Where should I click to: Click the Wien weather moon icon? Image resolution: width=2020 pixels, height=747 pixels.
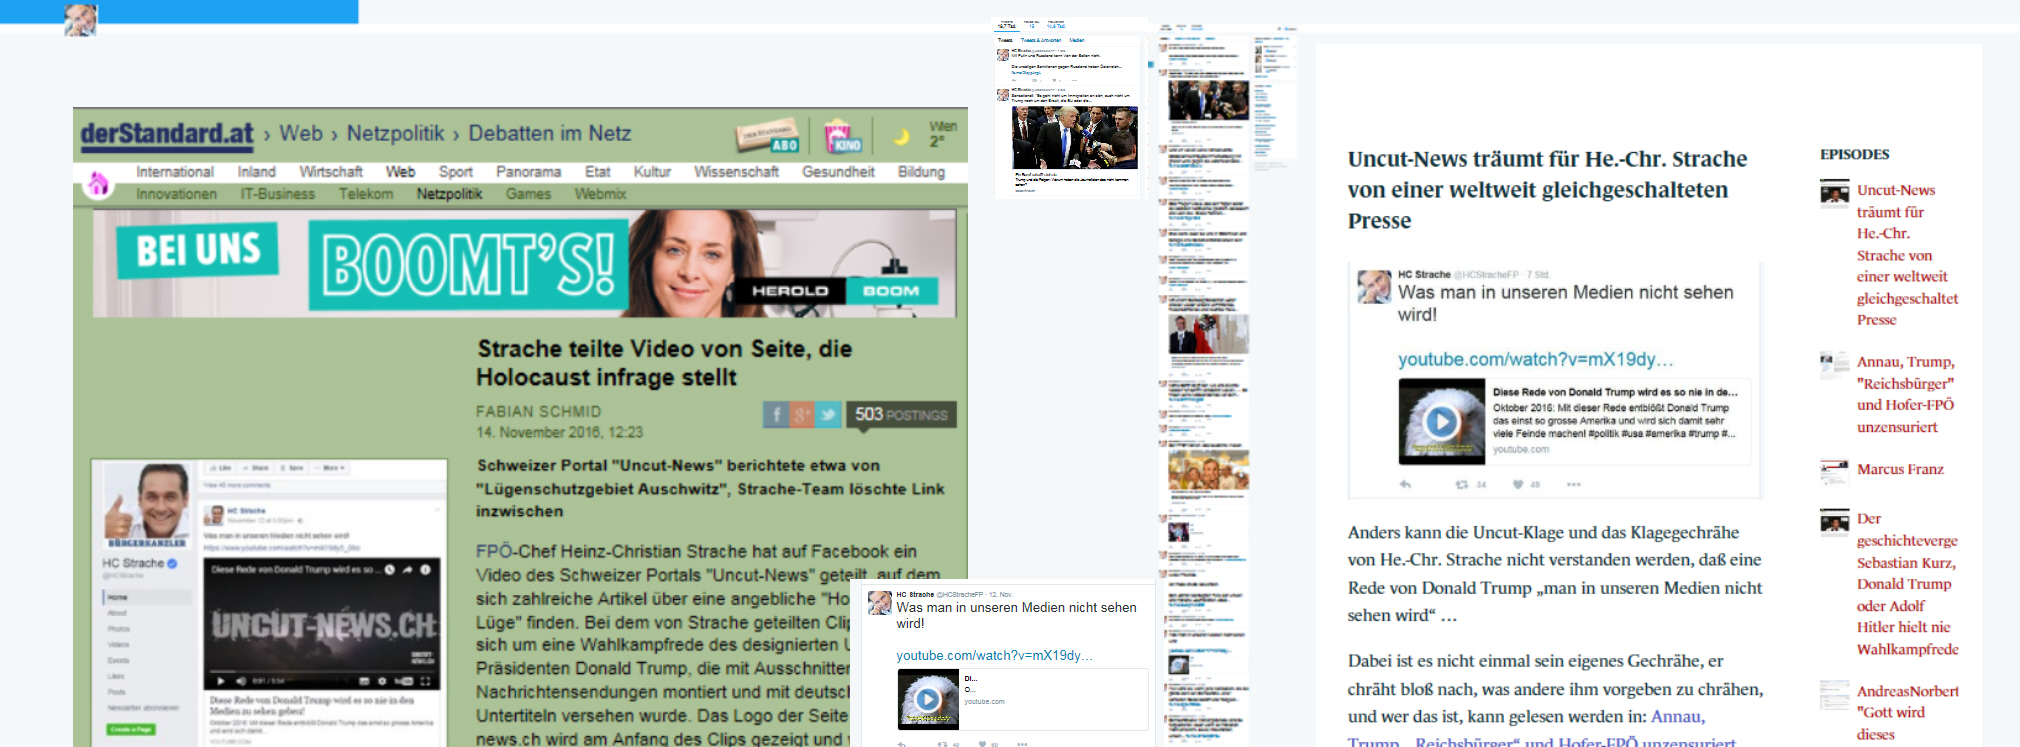coord(901,136)
